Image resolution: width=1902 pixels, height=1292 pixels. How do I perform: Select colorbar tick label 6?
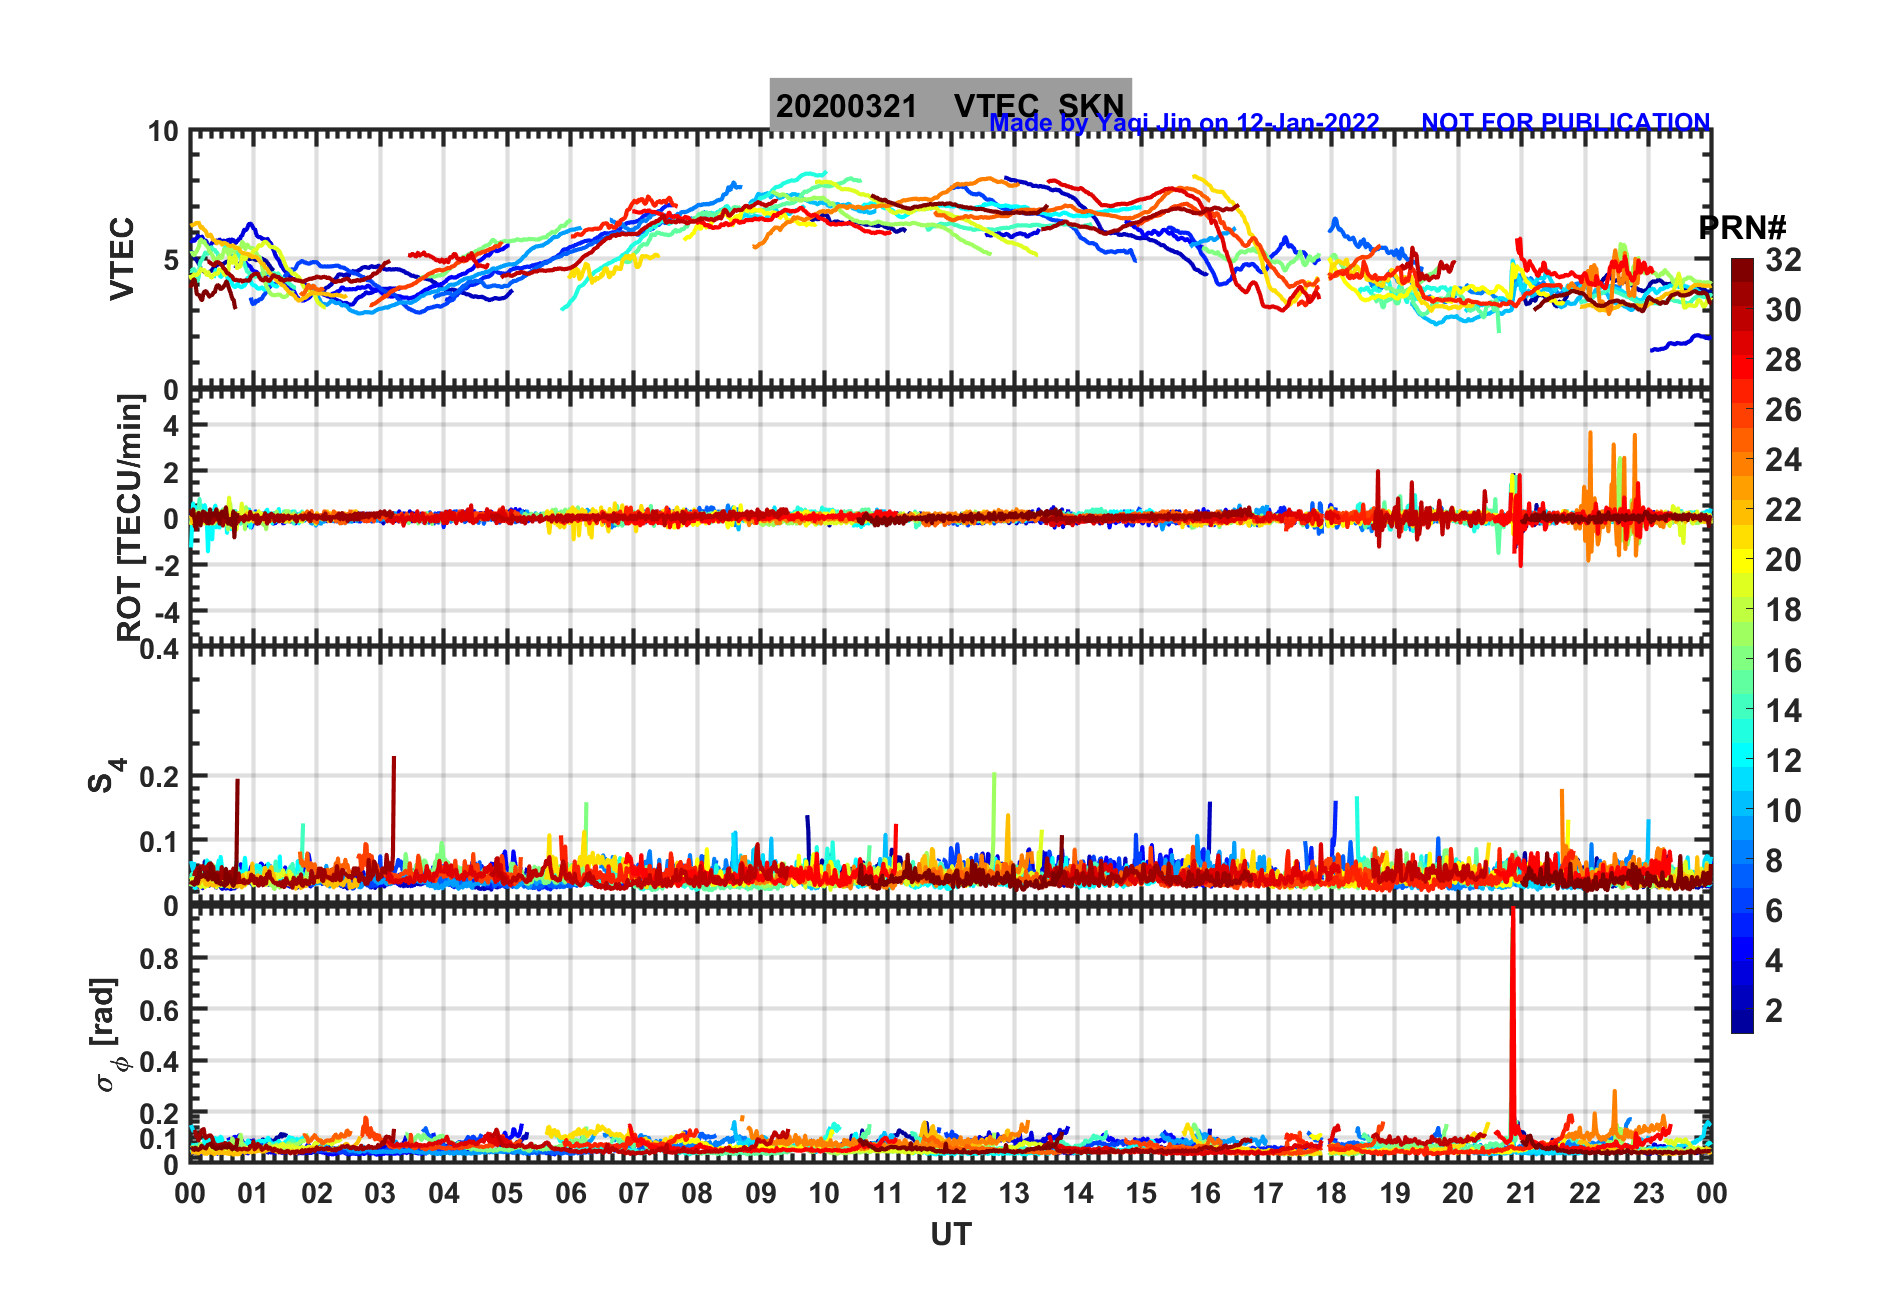click(1774, 911)
